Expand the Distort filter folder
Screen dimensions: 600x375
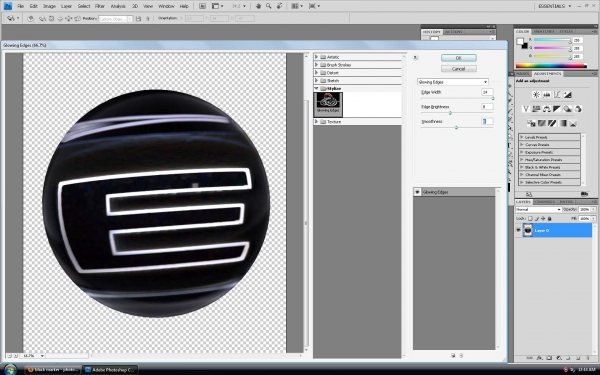coord(316,72)
